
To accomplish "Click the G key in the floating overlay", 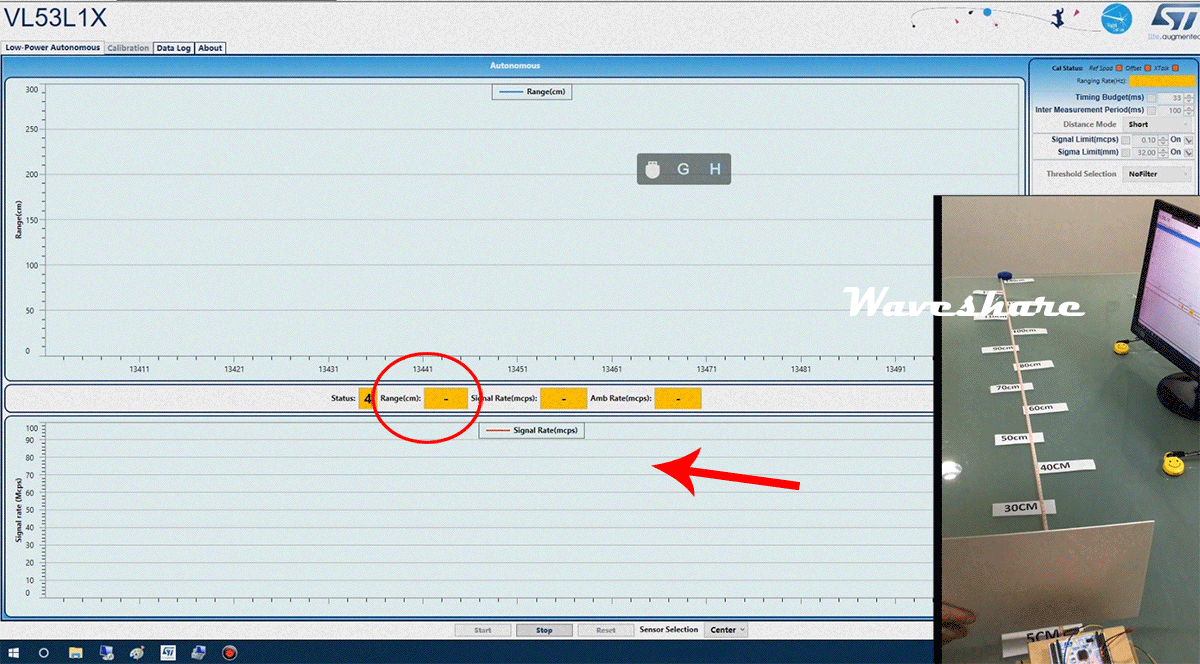I will [683, 169].
